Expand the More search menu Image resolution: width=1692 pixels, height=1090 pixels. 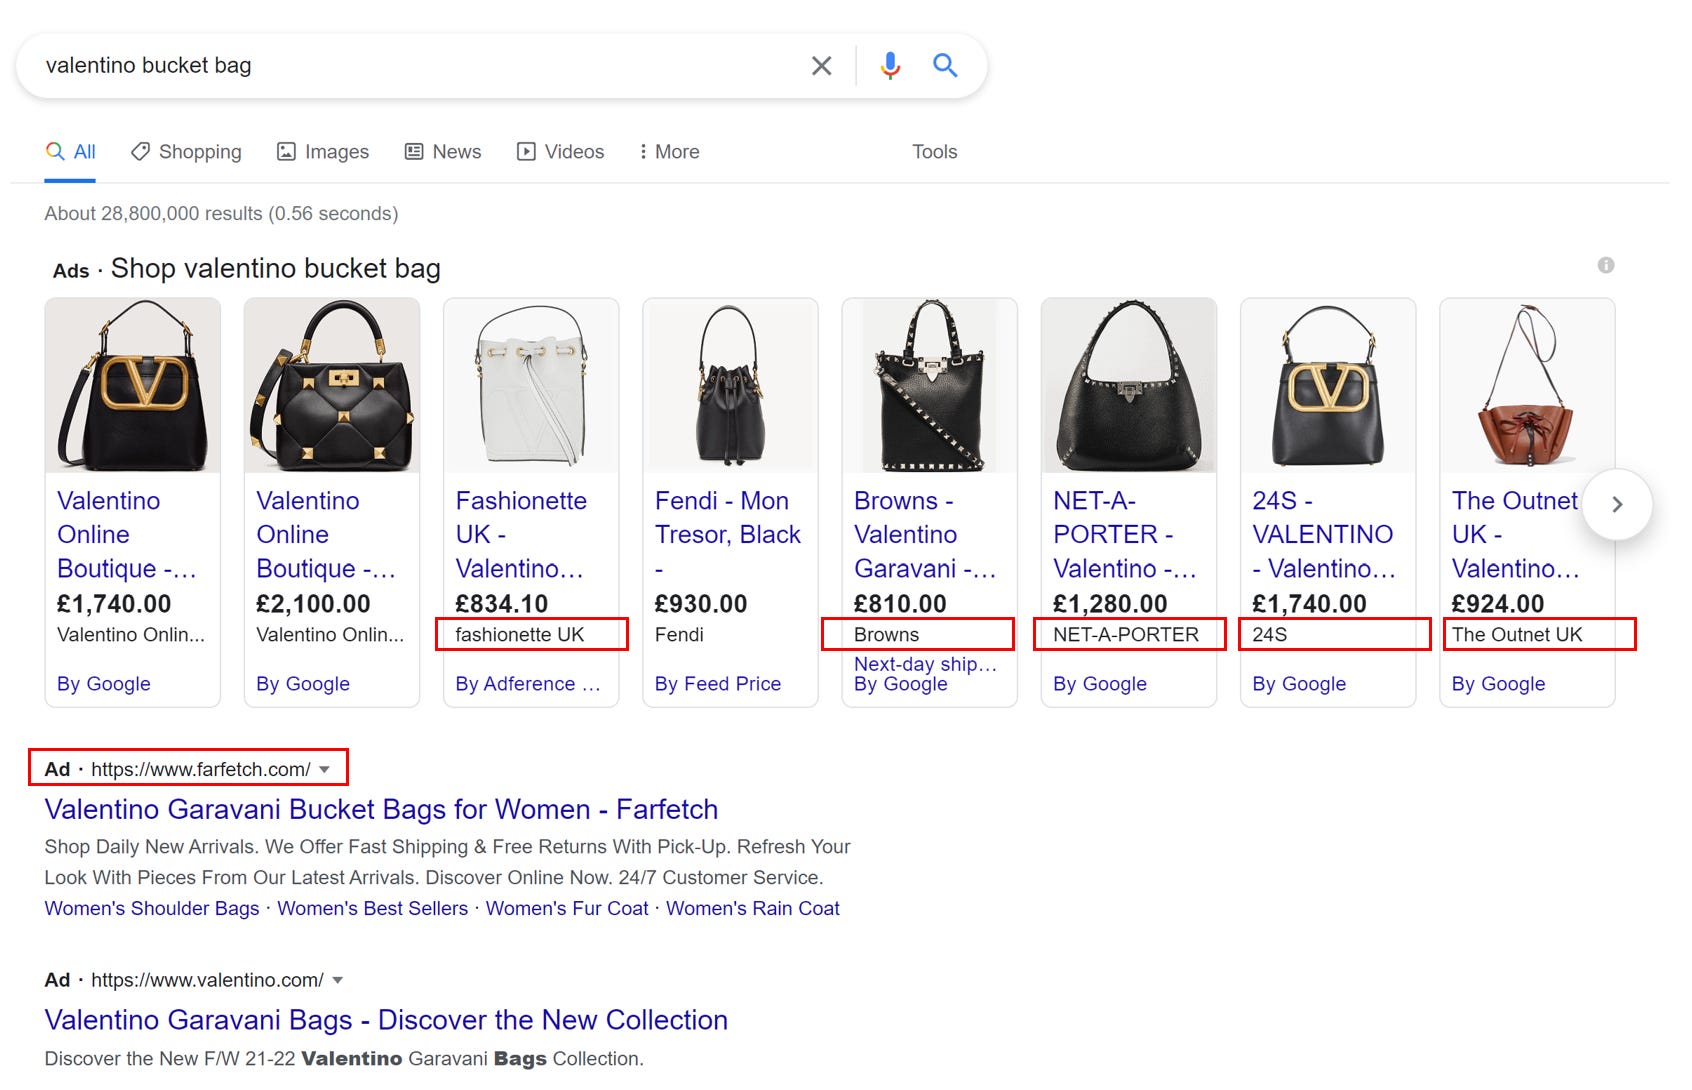(669, 152)
